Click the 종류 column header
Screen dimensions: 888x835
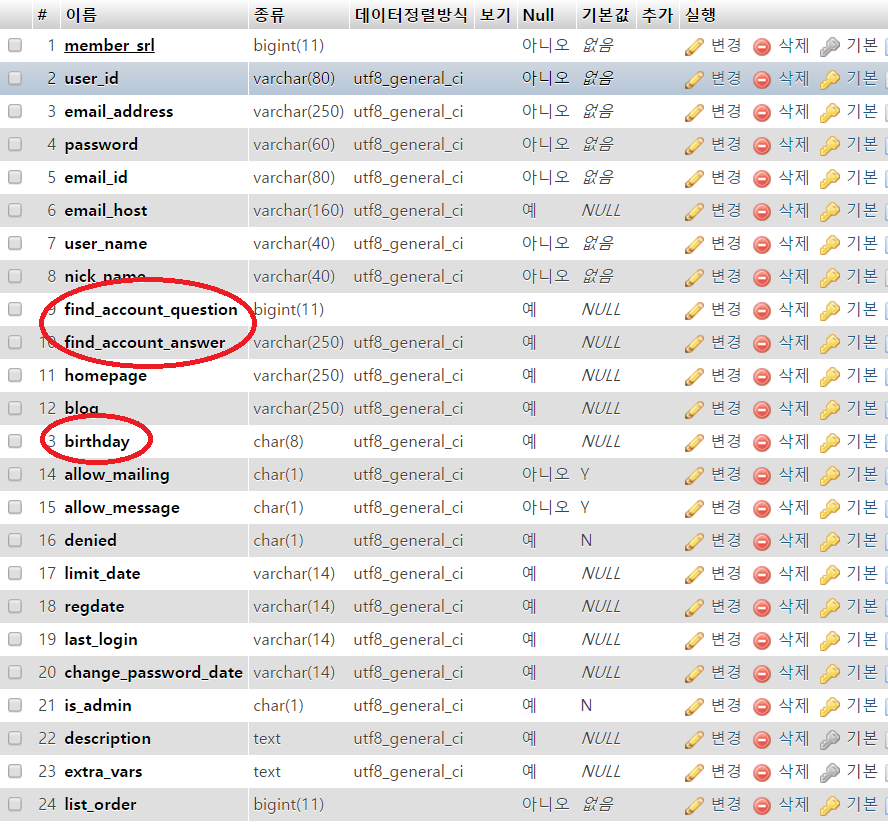268,15
